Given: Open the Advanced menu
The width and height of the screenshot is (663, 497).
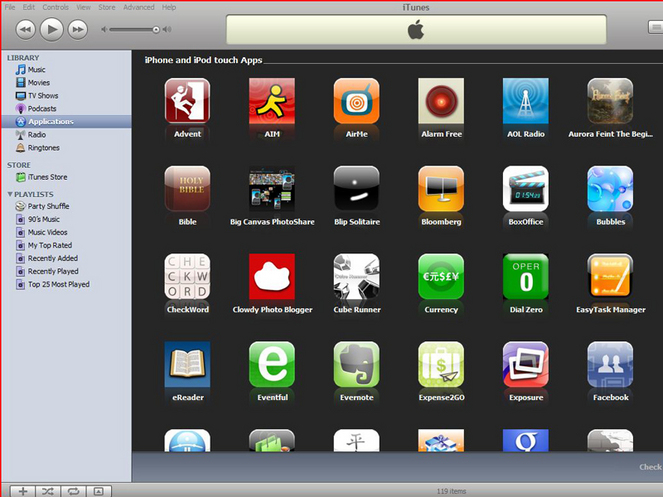Looking at the screenshot, I should click(139, 7).
